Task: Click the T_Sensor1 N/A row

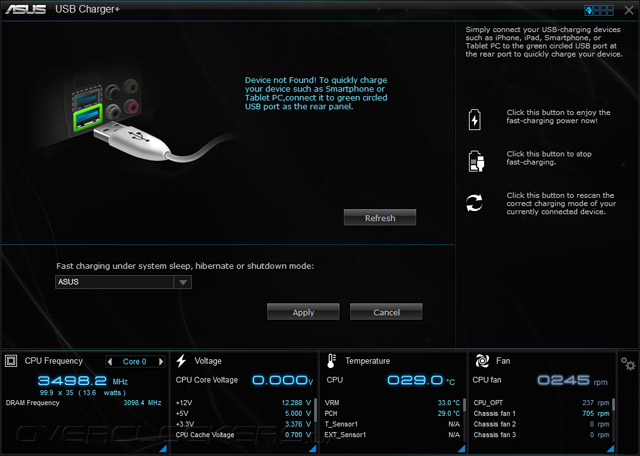Action: (392, 424)
